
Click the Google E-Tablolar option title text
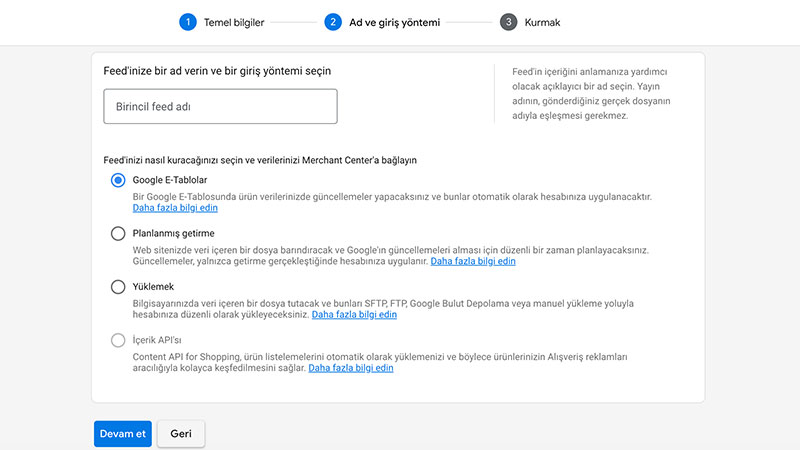pyautogui.click(x=170, y=181)
